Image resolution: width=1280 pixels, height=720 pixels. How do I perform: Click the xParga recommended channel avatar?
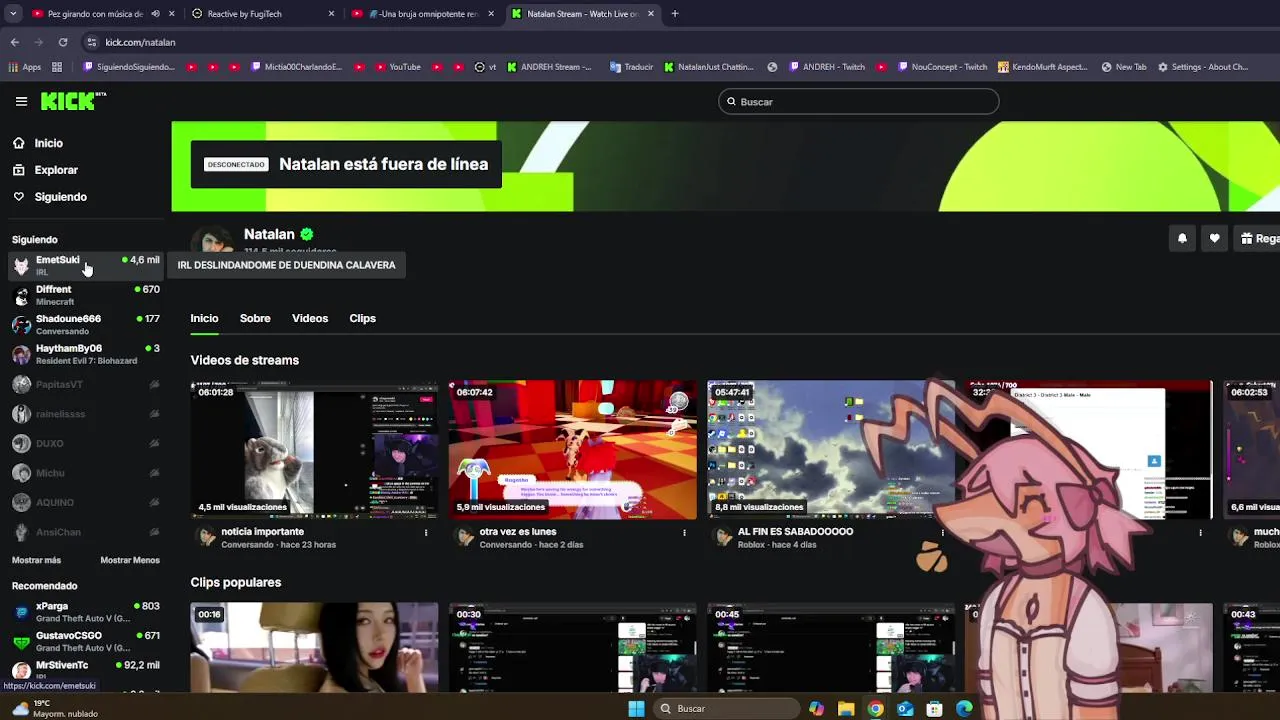(21, 612)
